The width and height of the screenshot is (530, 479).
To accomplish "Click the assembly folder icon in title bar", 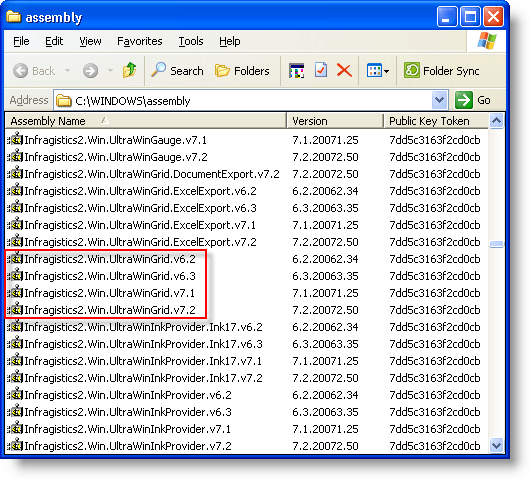I will point(14,16).
